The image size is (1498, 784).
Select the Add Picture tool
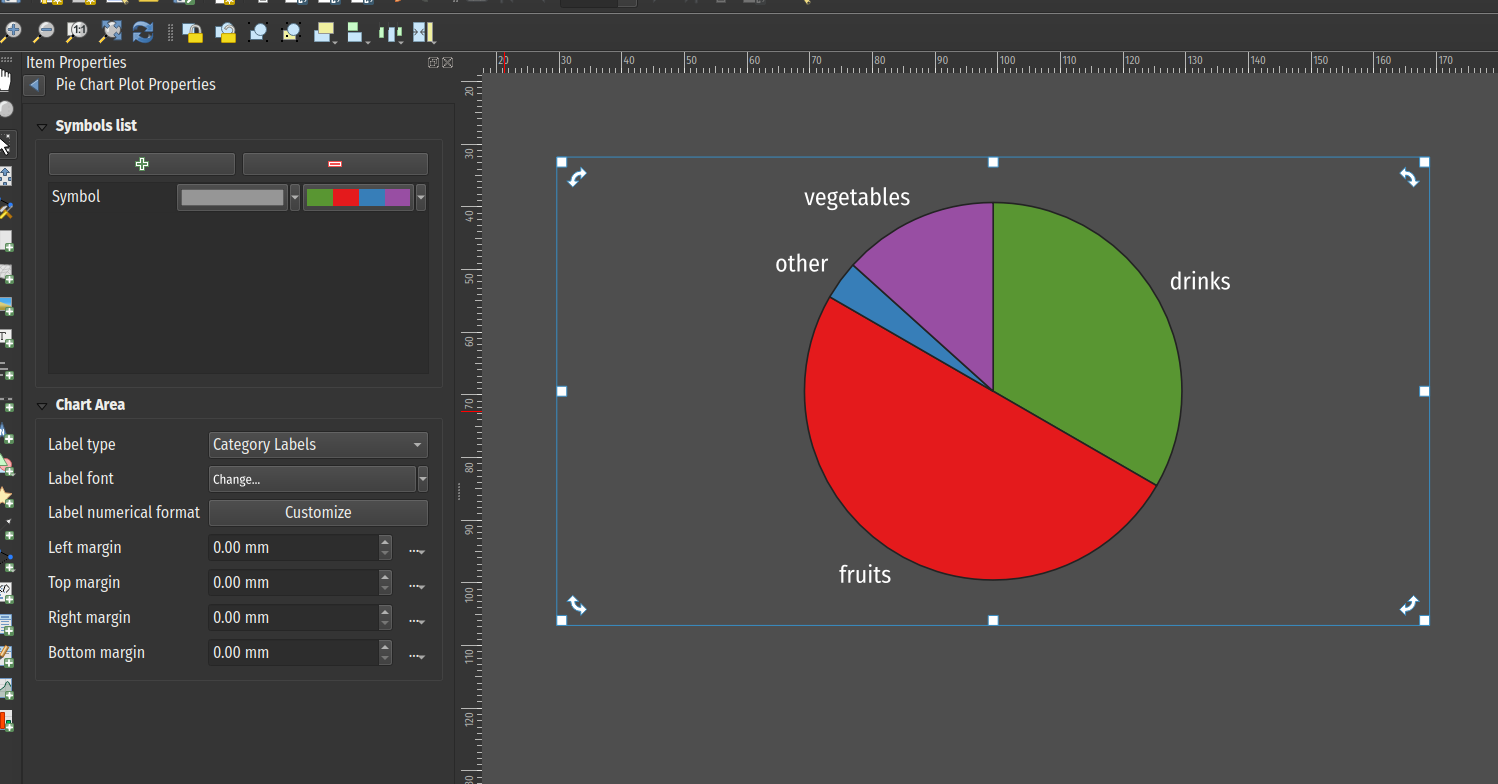click(6, 307)
